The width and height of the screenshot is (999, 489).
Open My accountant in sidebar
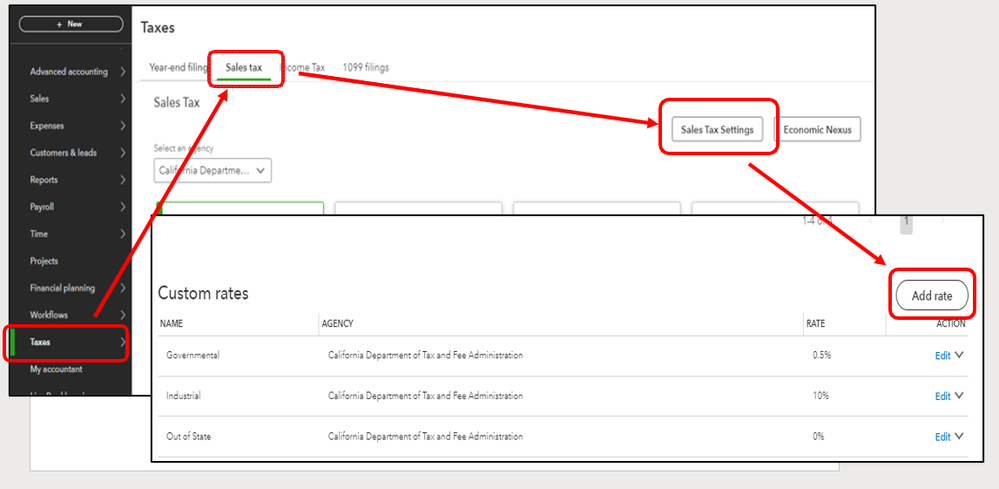[56, 369]
